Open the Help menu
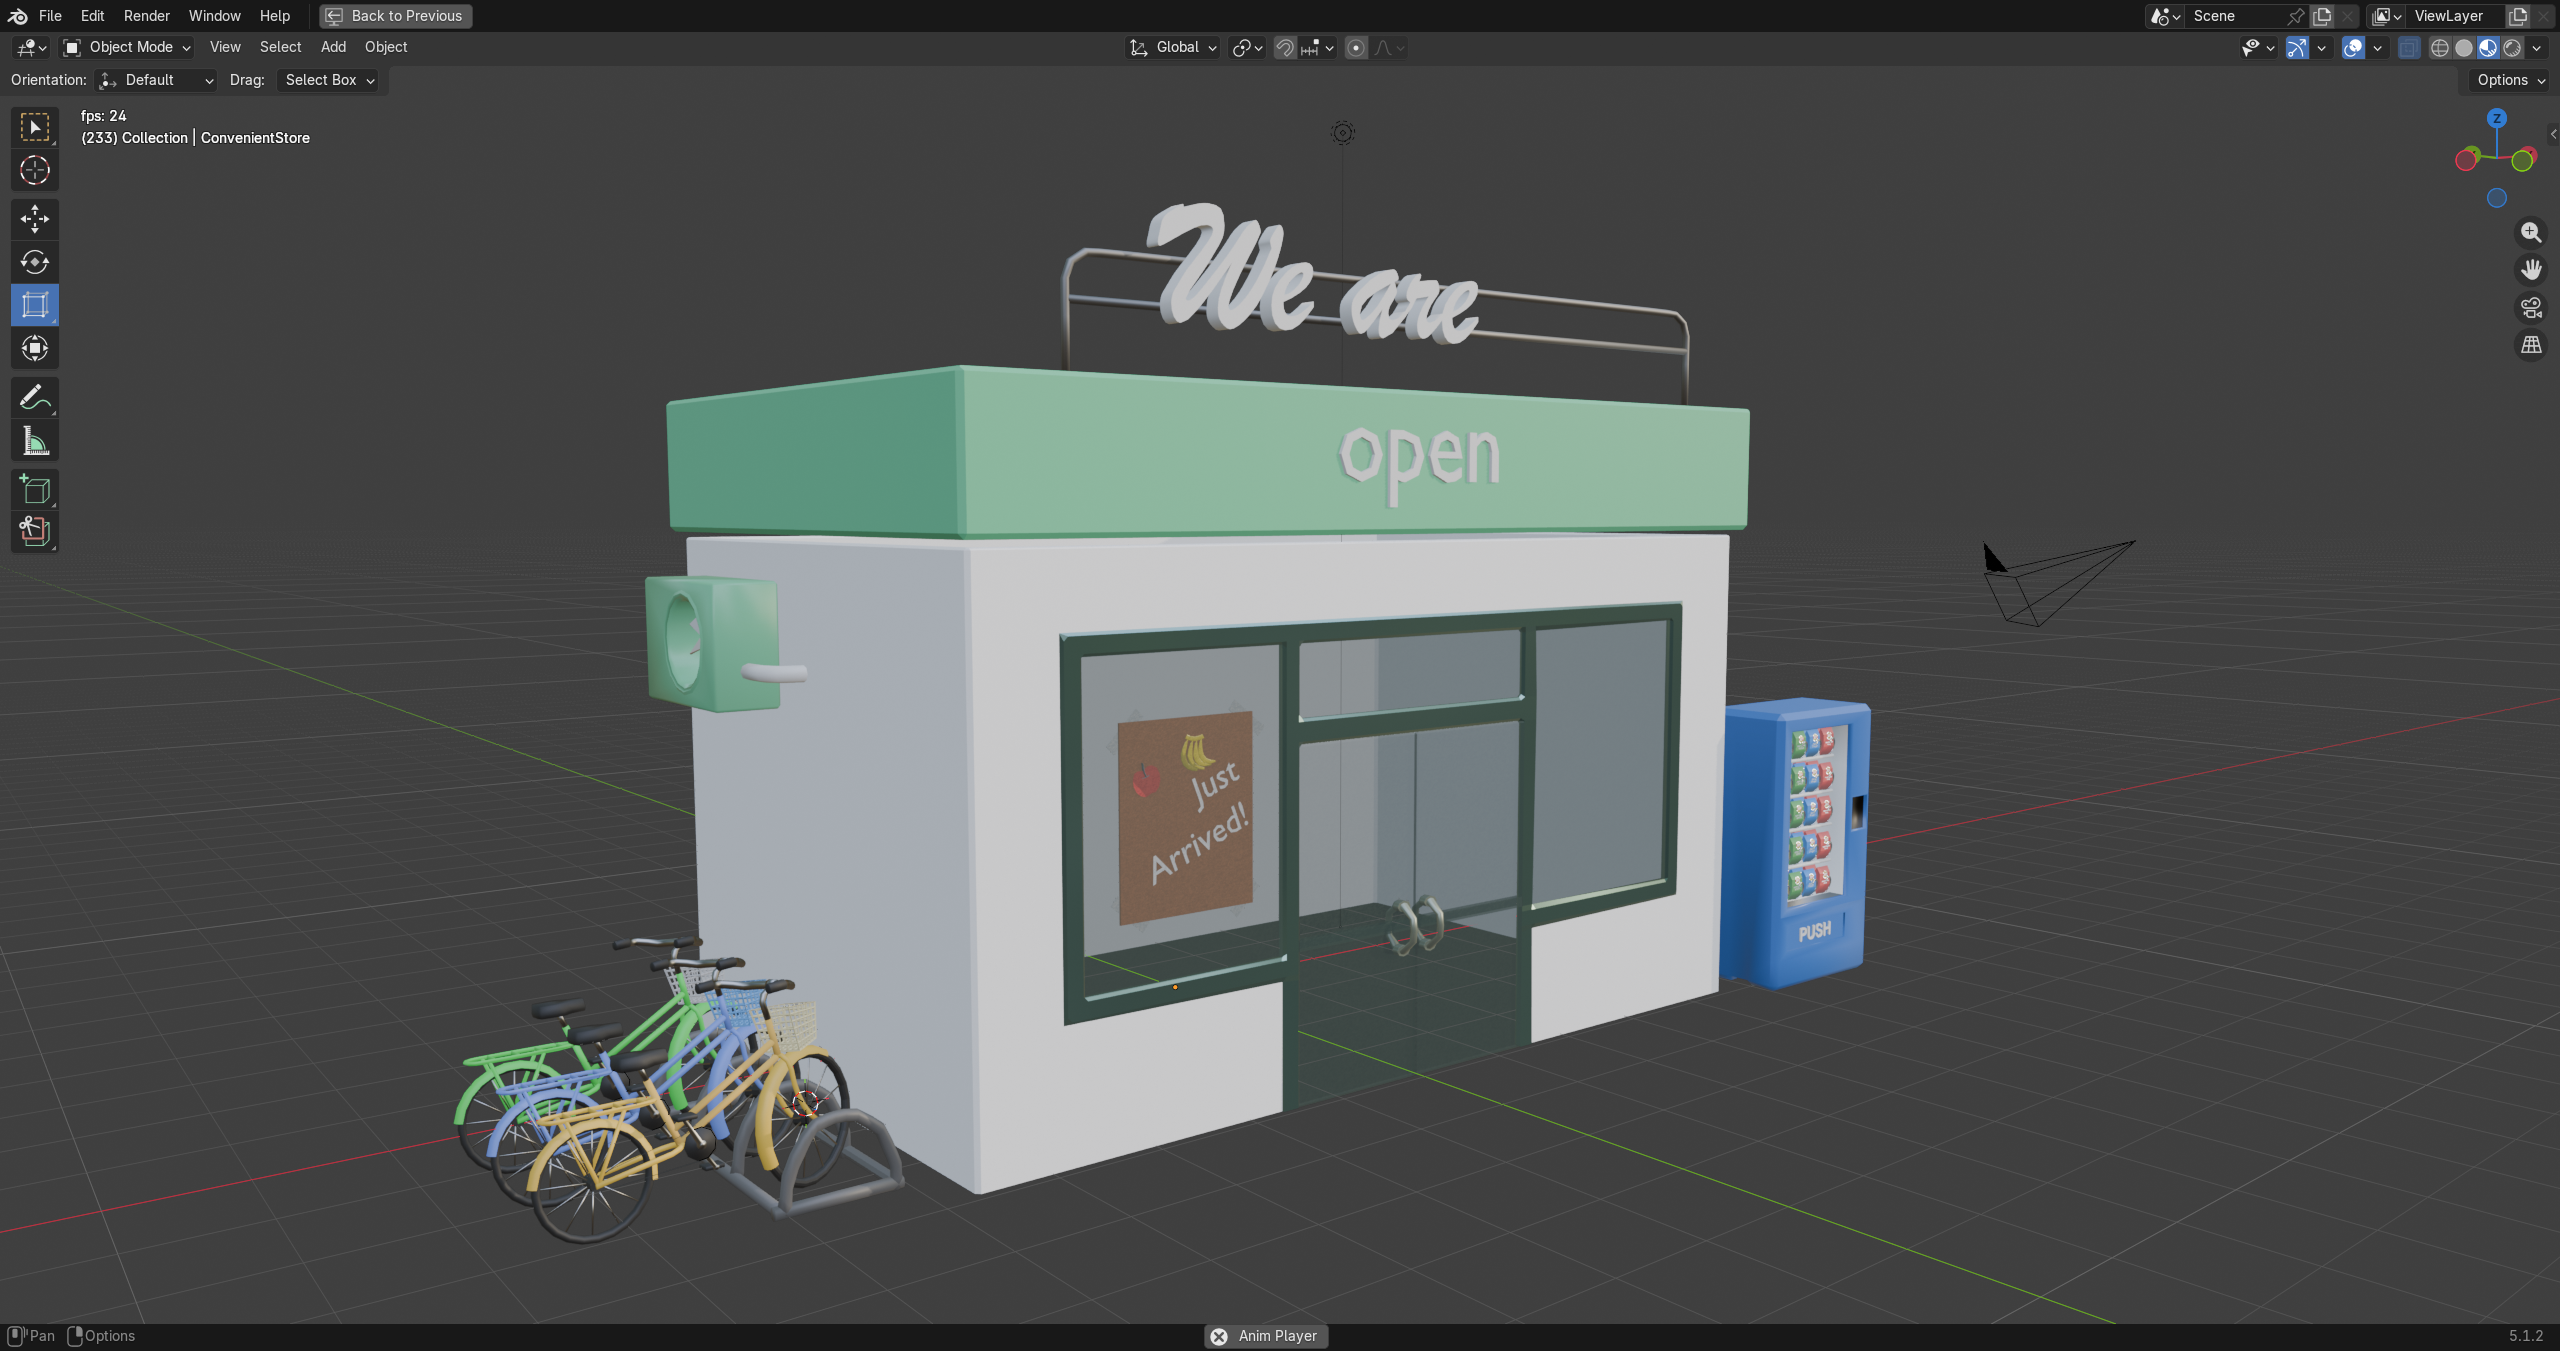This screenshot has width=2560, height=1351. (275, 16)
